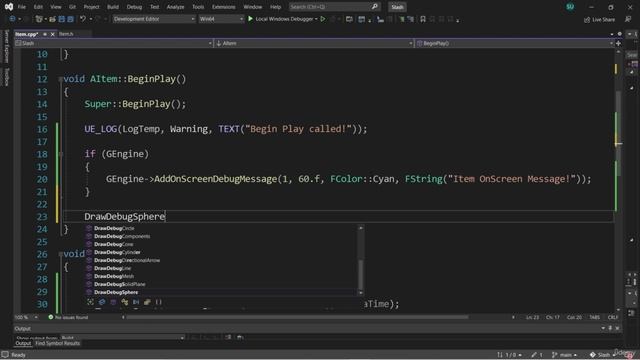
Task: Click the Save toolbar icon
Action: pos(62,19)
